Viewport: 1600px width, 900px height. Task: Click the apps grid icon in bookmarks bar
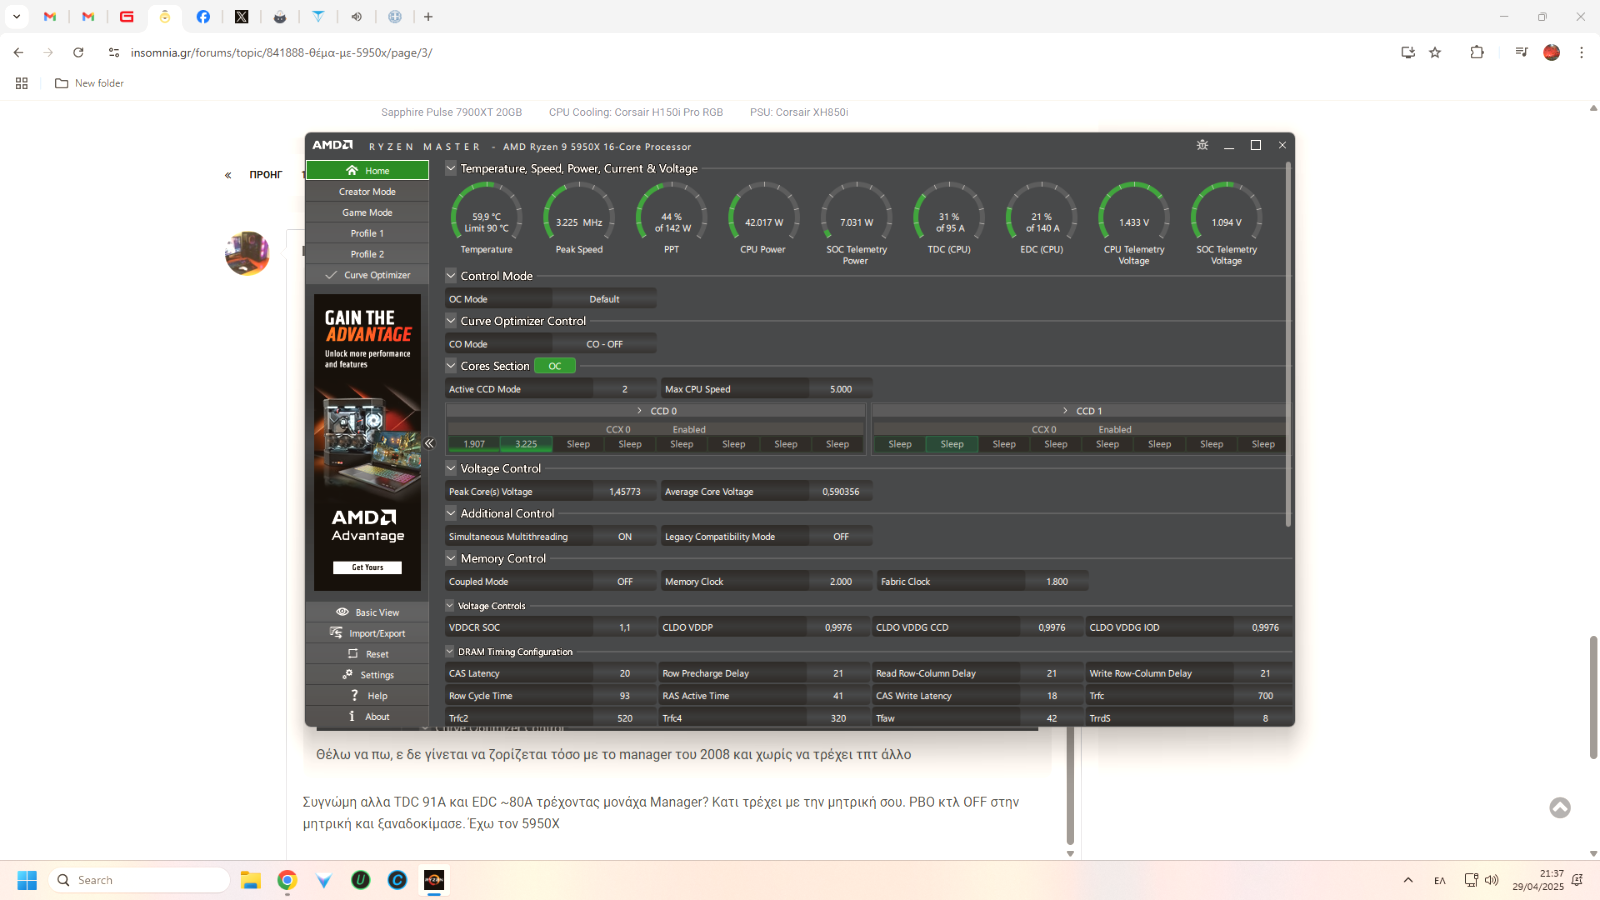pyautogui.click(x=21, y=83)
